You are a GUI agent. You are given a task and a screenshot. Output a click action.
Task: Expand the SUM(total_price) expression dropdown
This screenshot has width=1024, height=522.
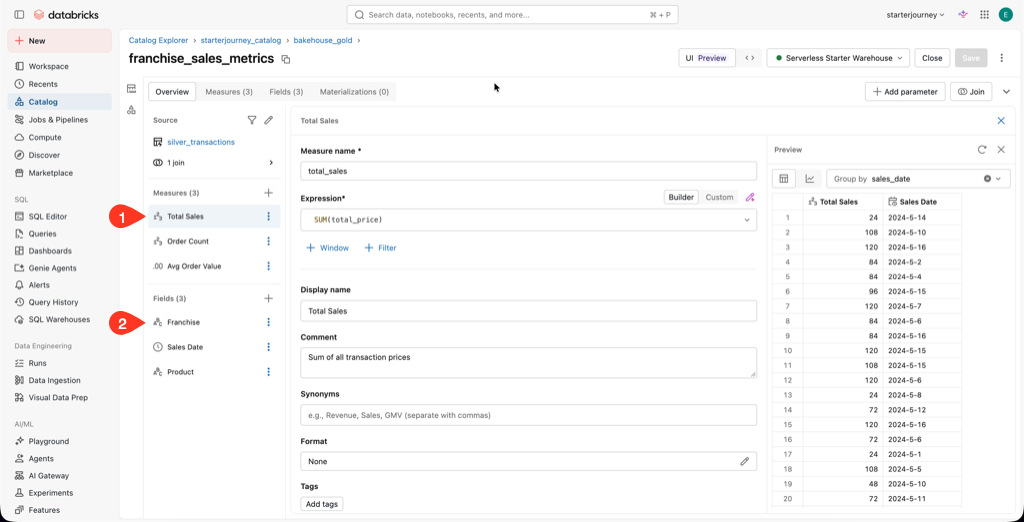[x=747, y=220]
